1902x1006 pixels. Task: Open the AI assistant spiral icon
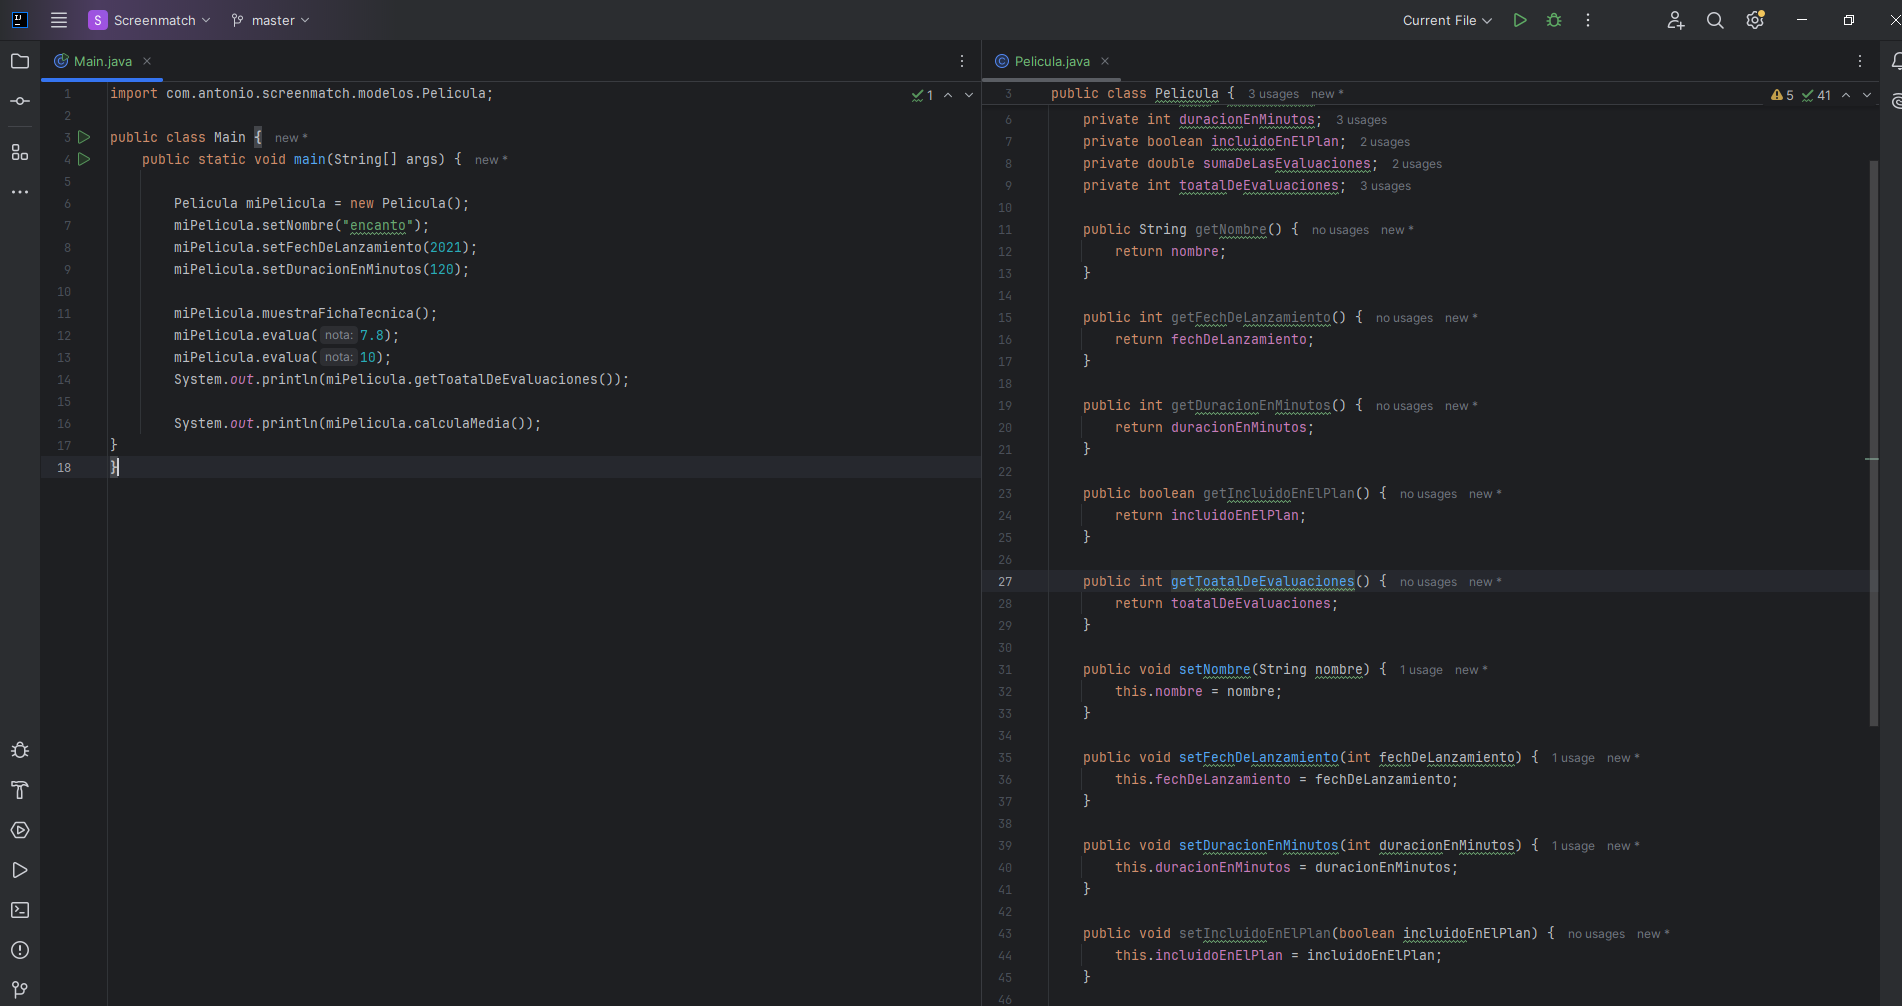pos(1896,101)
